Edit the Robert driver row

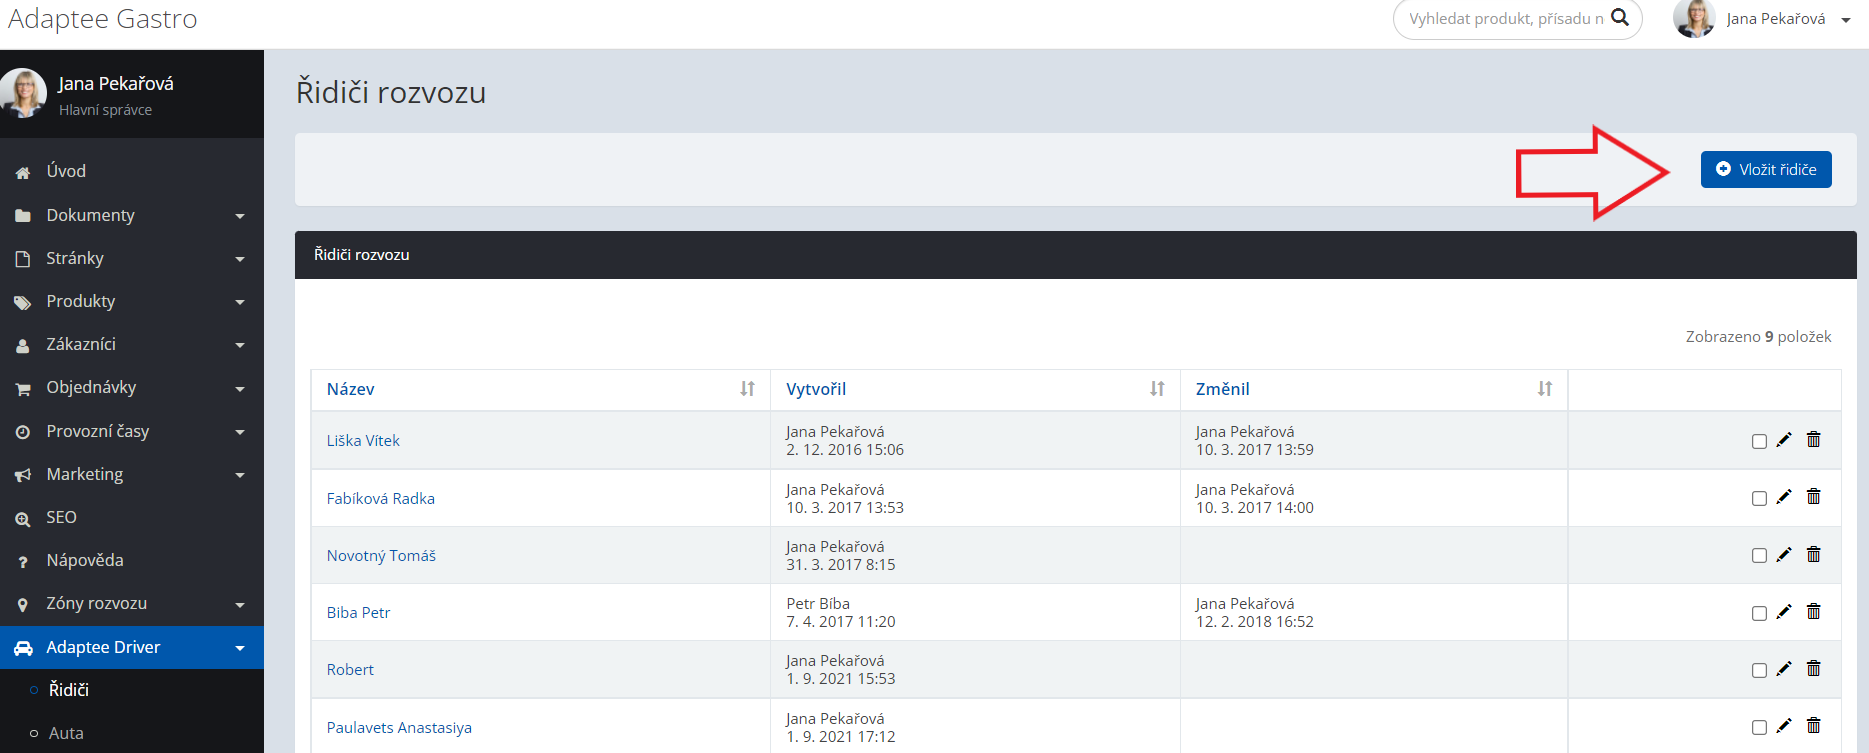(1784, 669)
